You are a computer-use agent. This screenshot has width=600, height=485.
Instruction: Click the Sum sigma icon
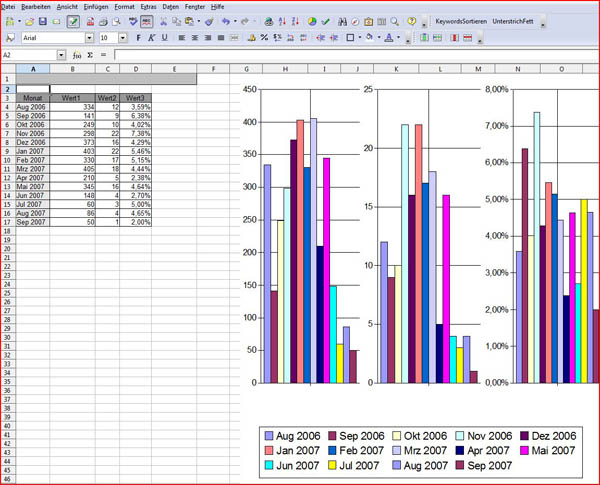pos(90,55)
